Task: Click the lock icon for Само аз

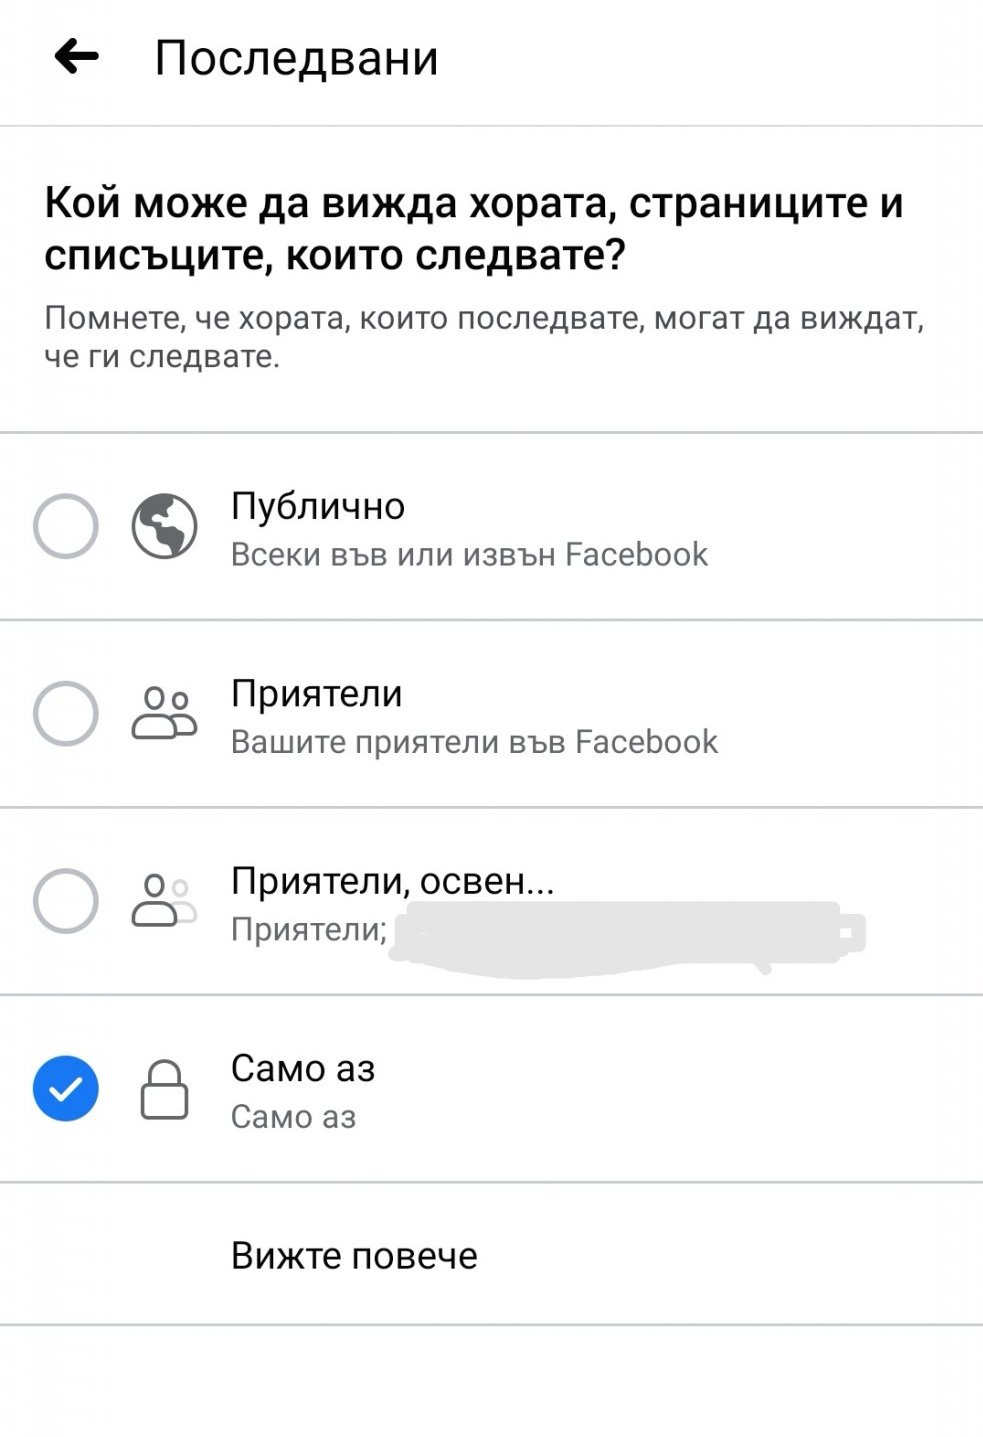Action: [165, 1089]
